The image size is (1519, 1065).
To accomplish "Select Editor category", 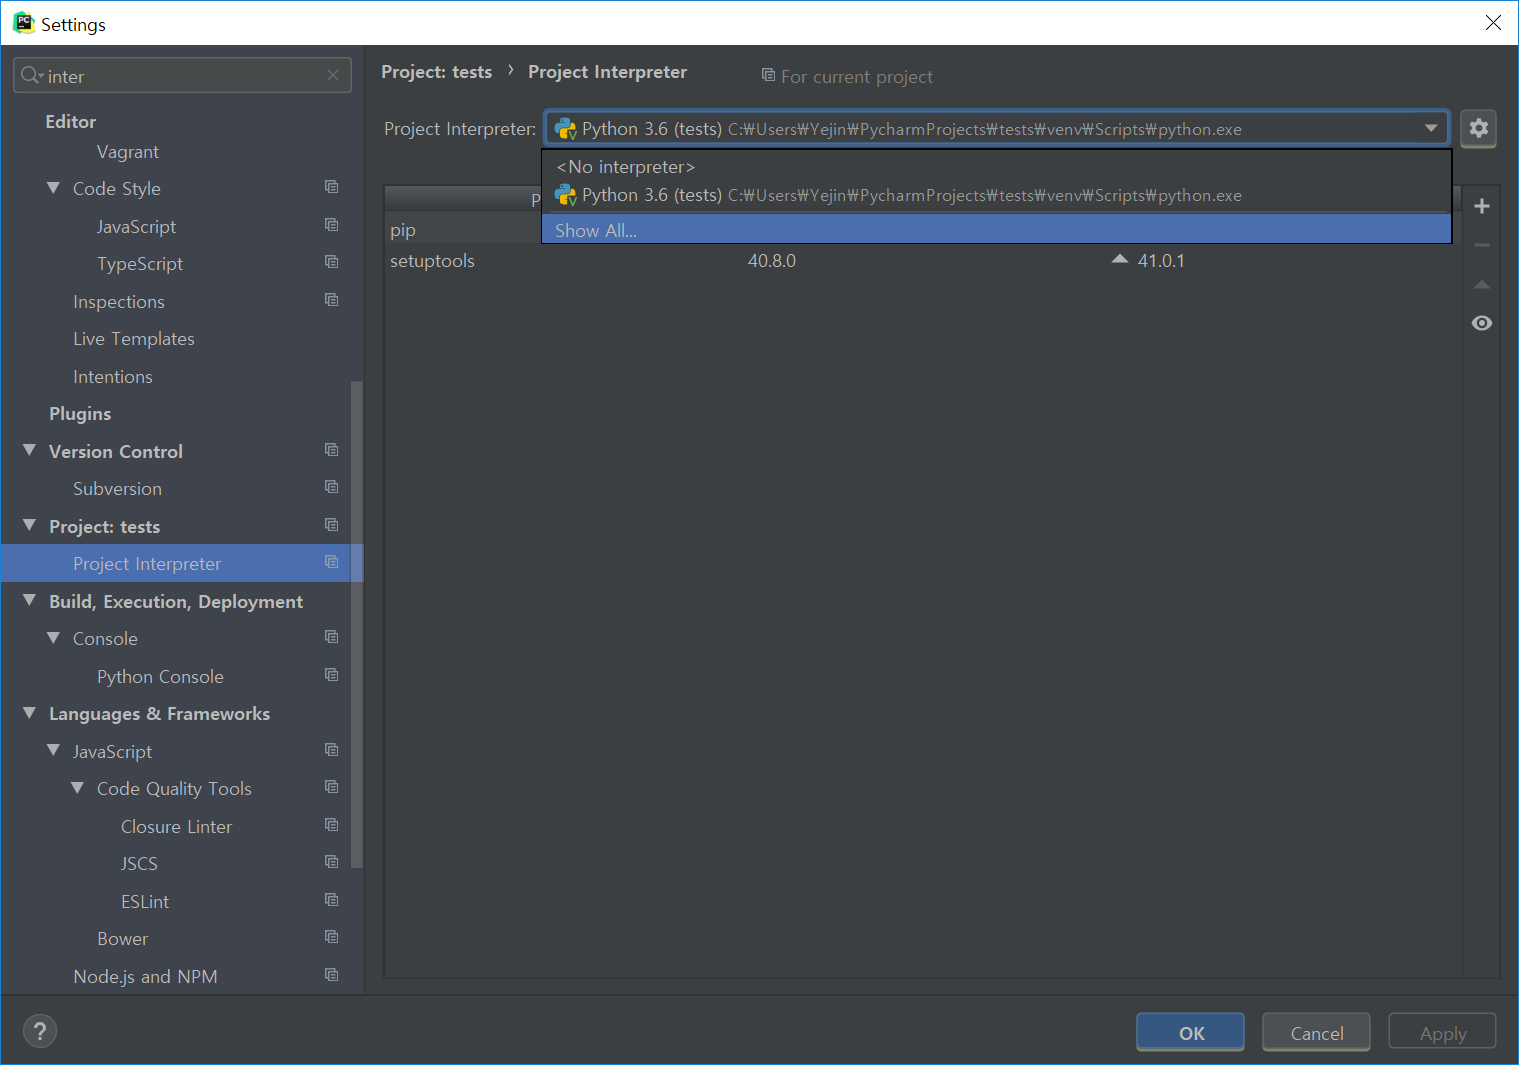I will pos(71,122).
